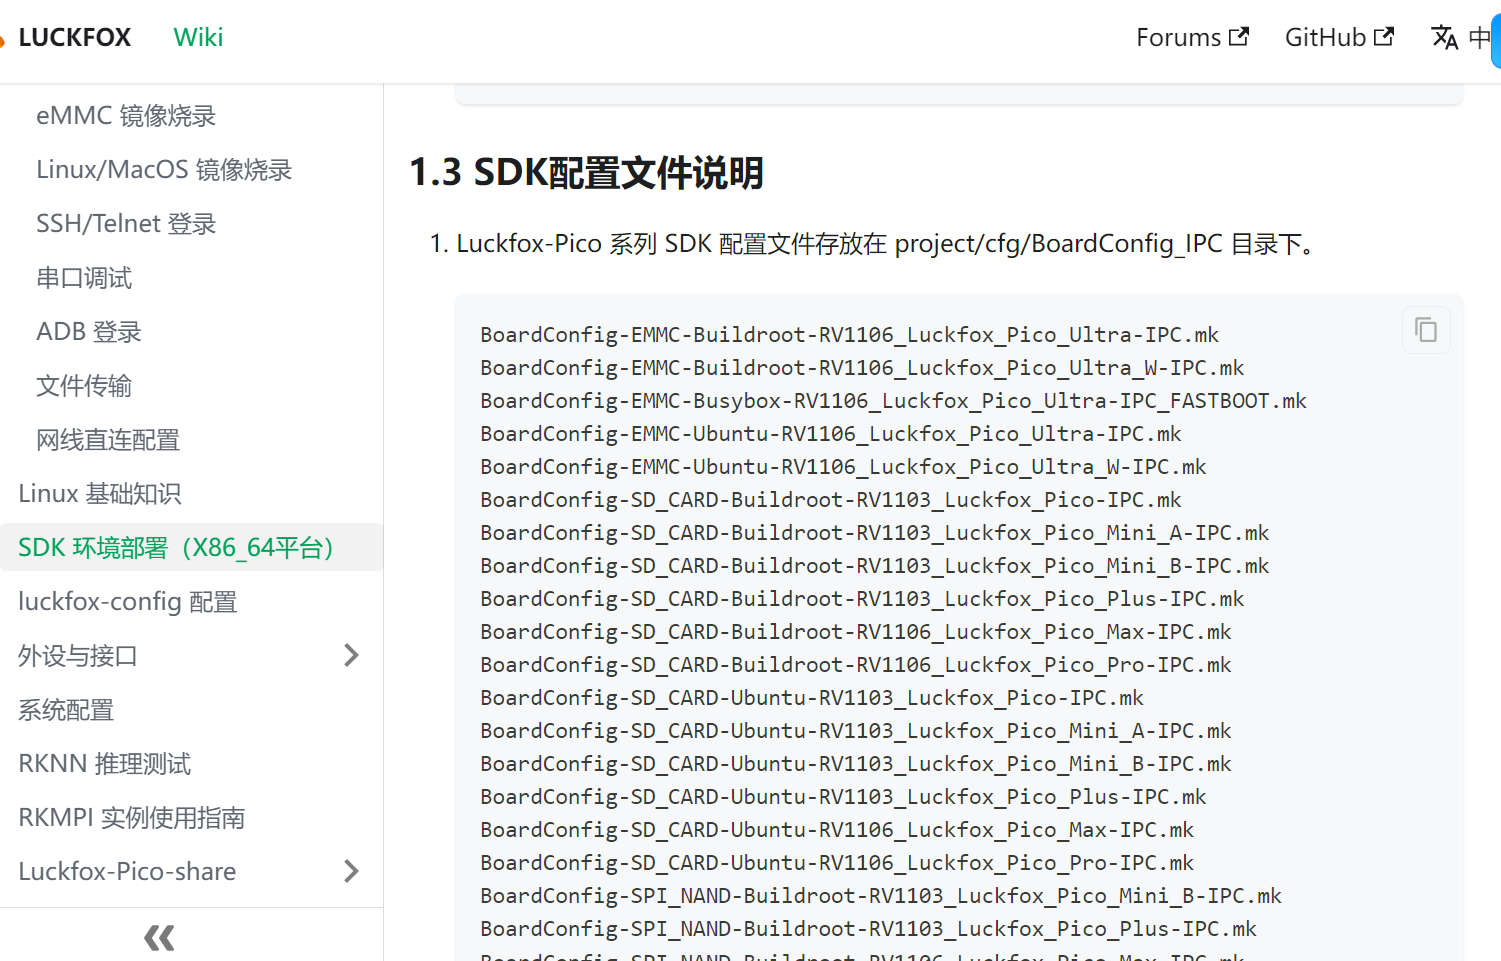Image resolution: width=1501 pixels, height=961 pixels.
Task: Click SD_CARD-Ubuntu-RV1106 Pico_Max-IPC.mk line
Action: pos(837,830)
